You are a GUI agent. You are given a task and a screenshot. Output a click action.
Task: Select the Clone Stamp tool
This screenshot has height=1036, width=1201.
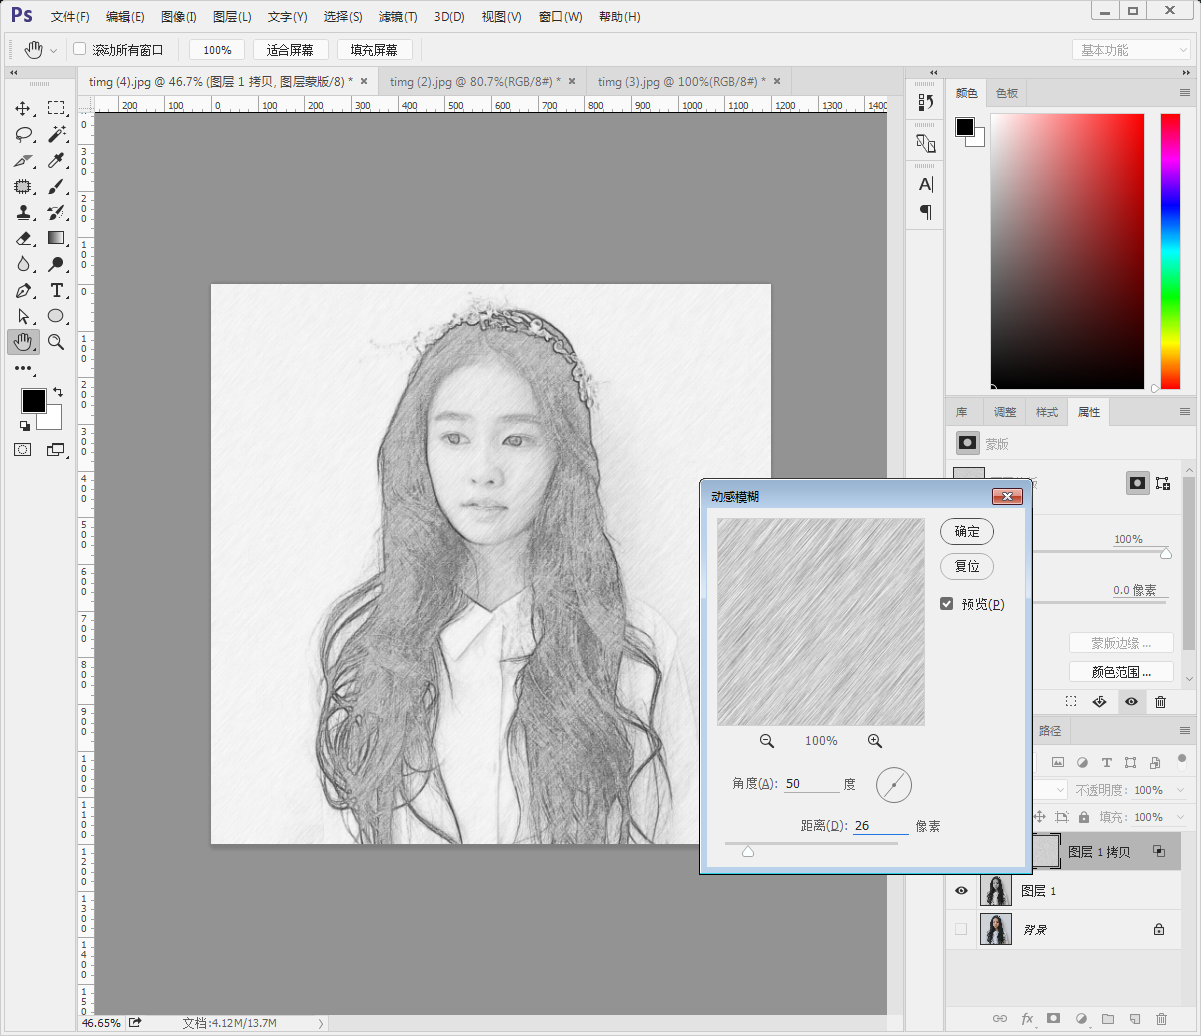[23, 212]
